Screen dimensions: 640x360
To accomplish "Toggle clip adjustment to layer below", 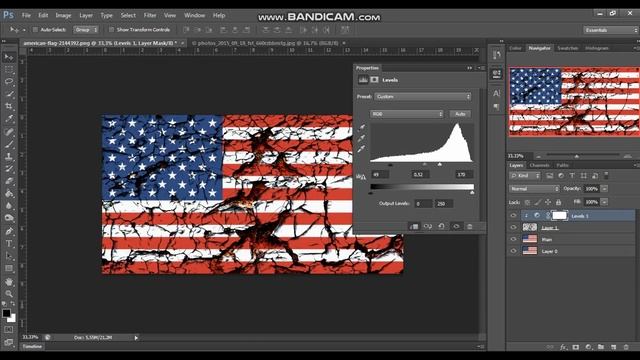I will point(414,227).
